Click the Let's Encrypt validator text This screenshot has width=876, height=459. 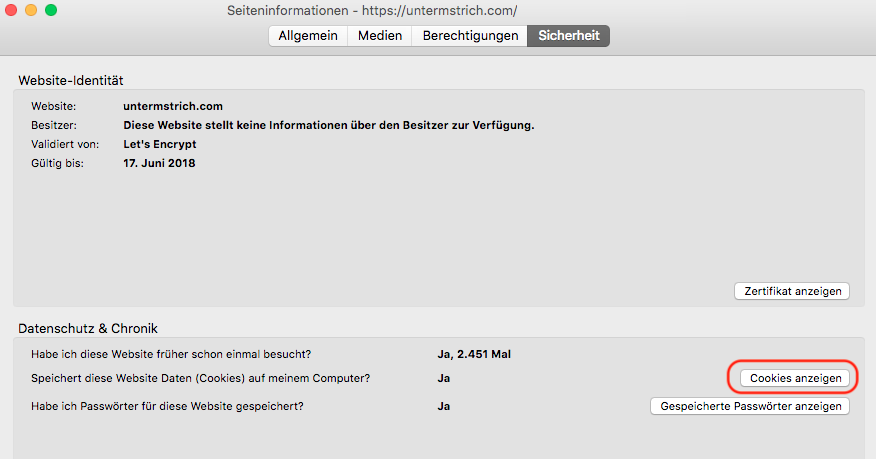coord(159,144)
